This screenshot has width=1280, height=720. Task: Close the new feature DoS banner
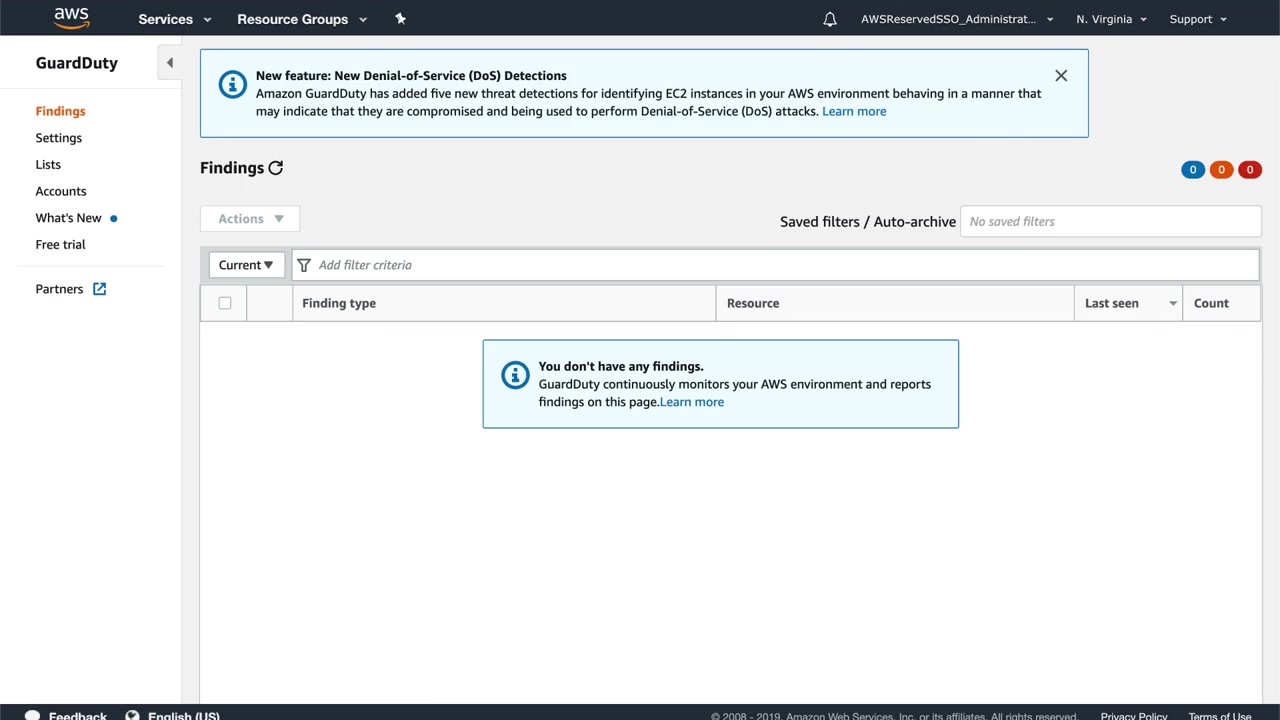(1061, 75)
